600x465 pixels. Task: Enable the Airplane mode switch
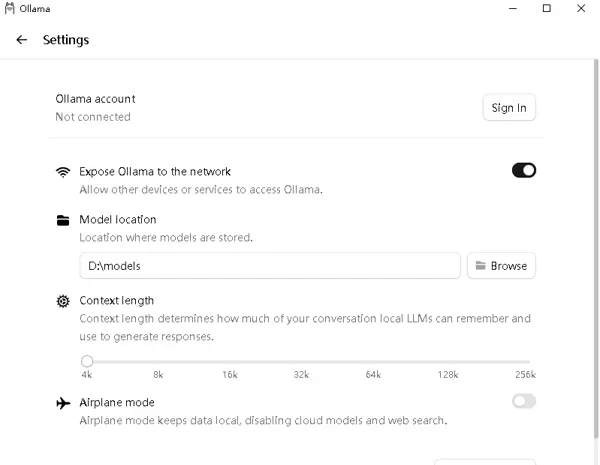[523, 401]
